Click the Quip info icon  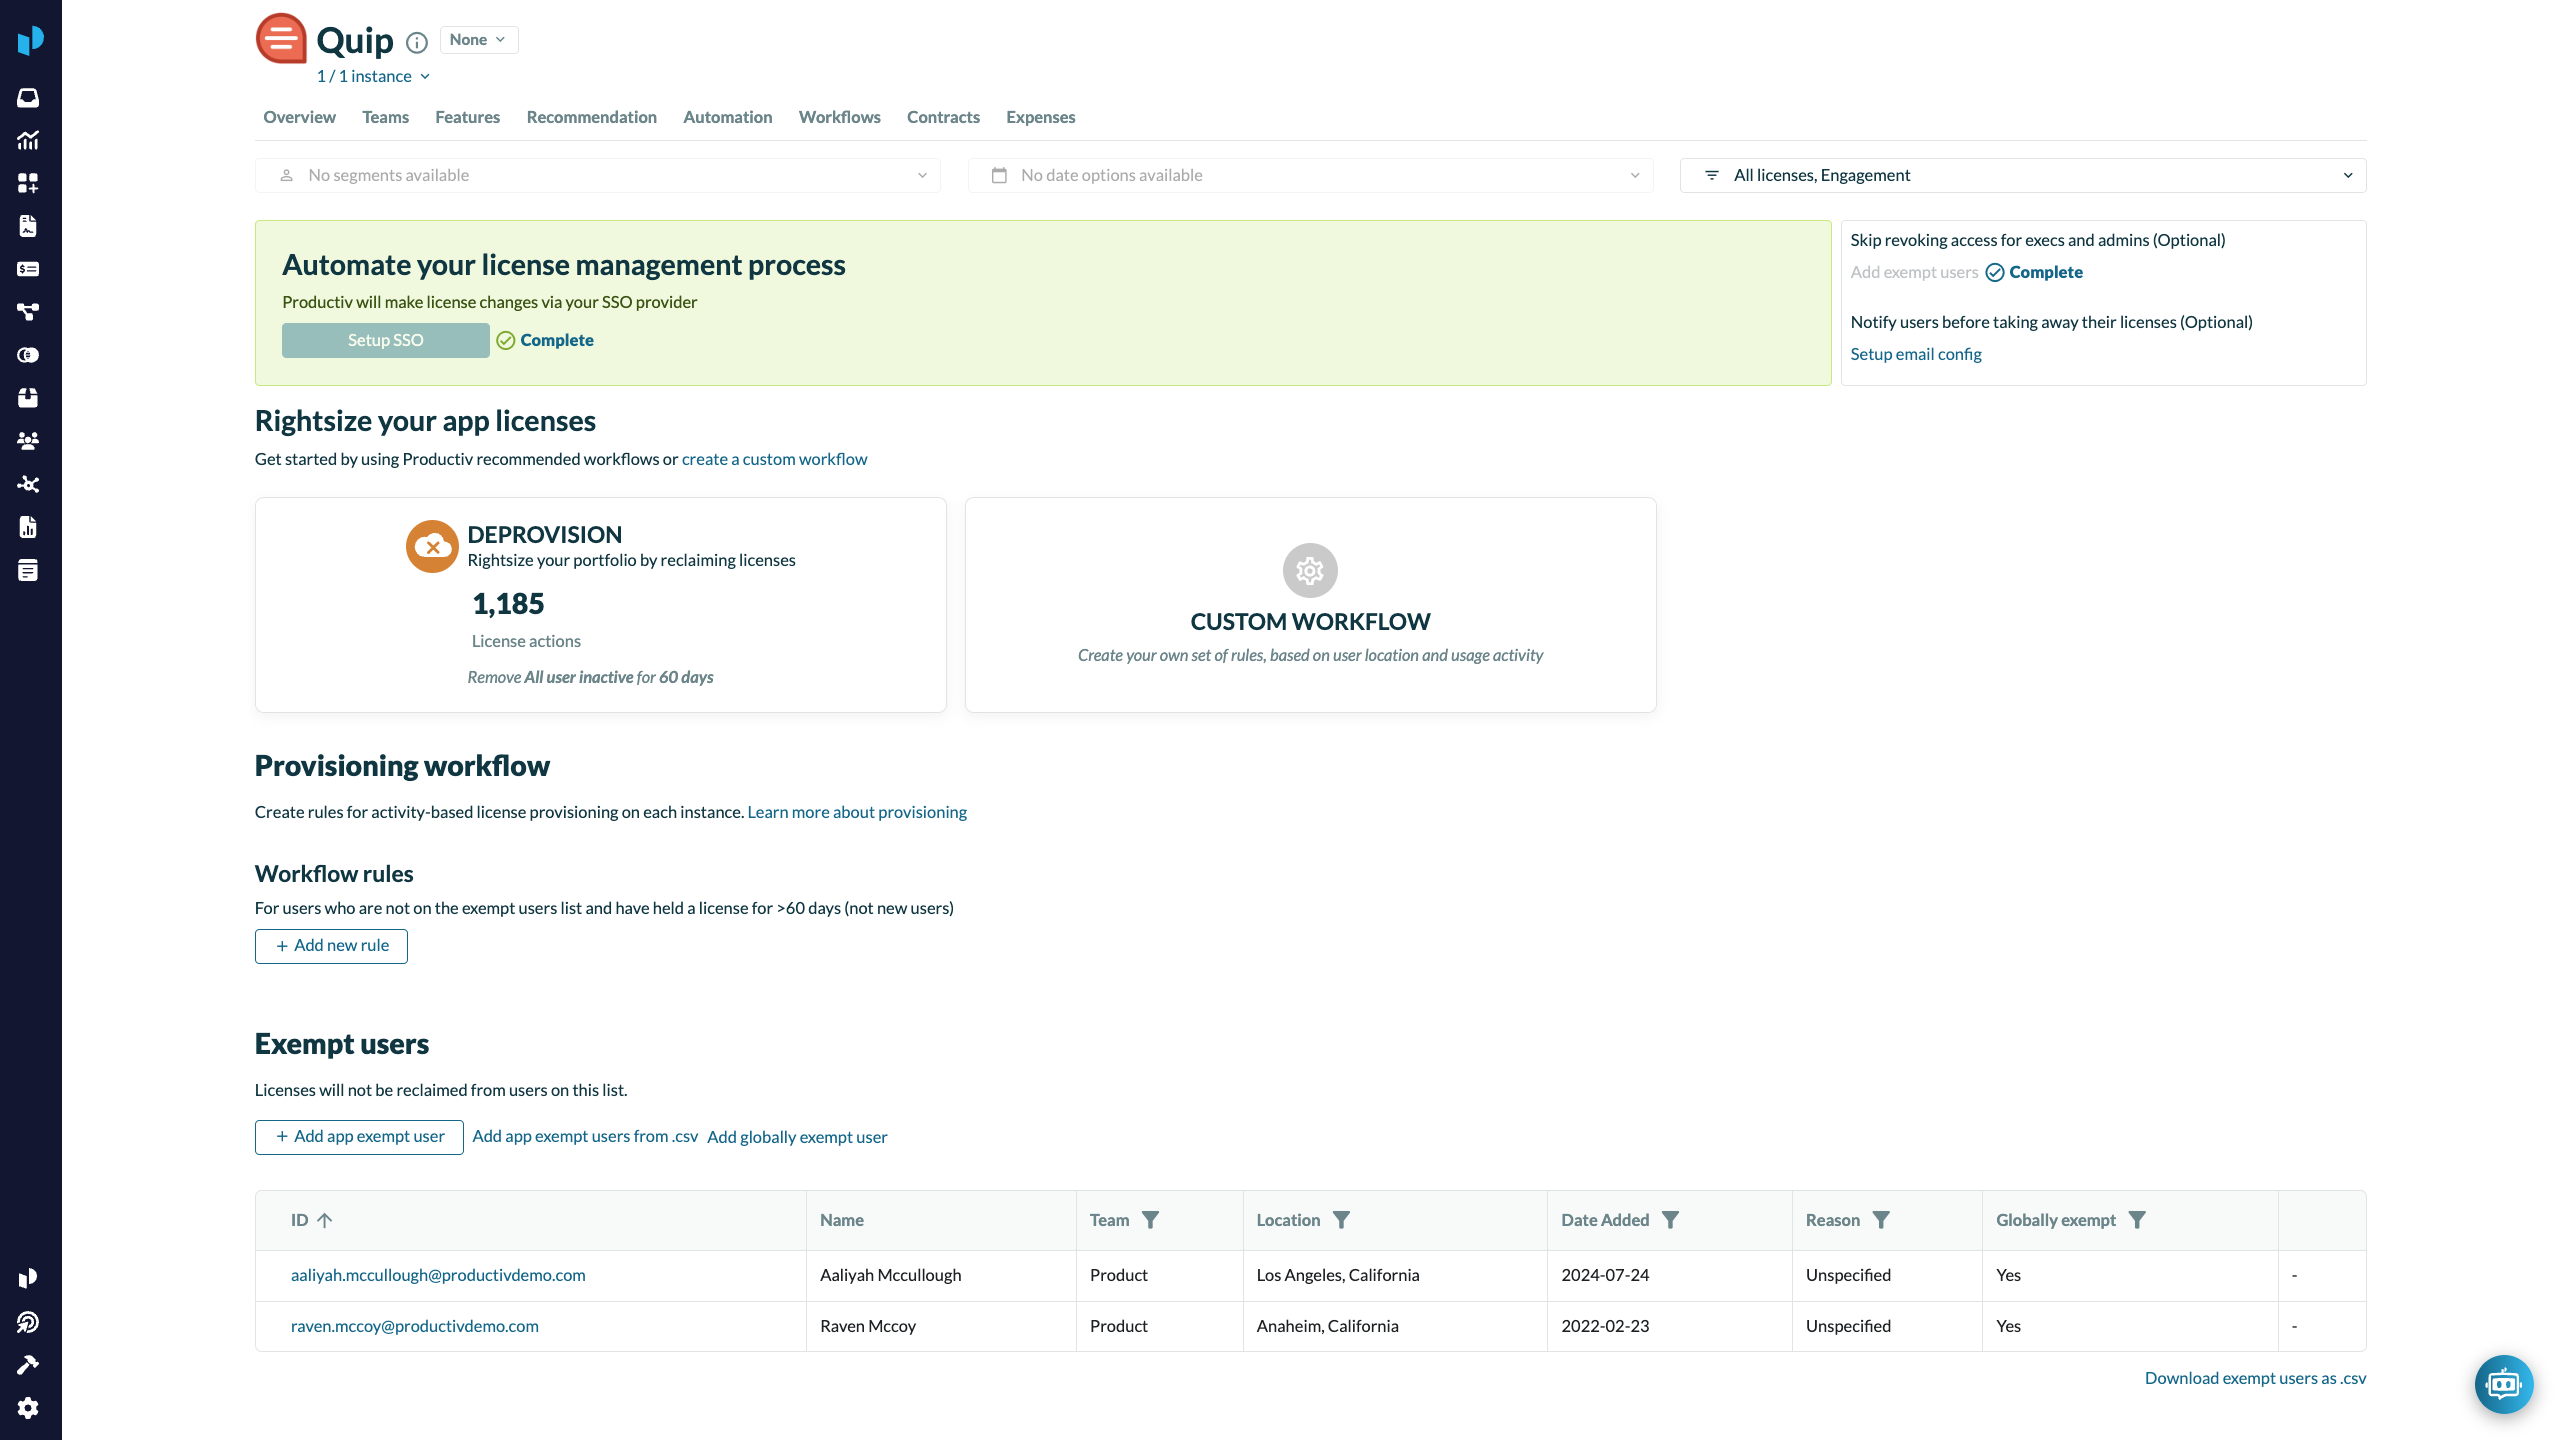coord(417,42)
